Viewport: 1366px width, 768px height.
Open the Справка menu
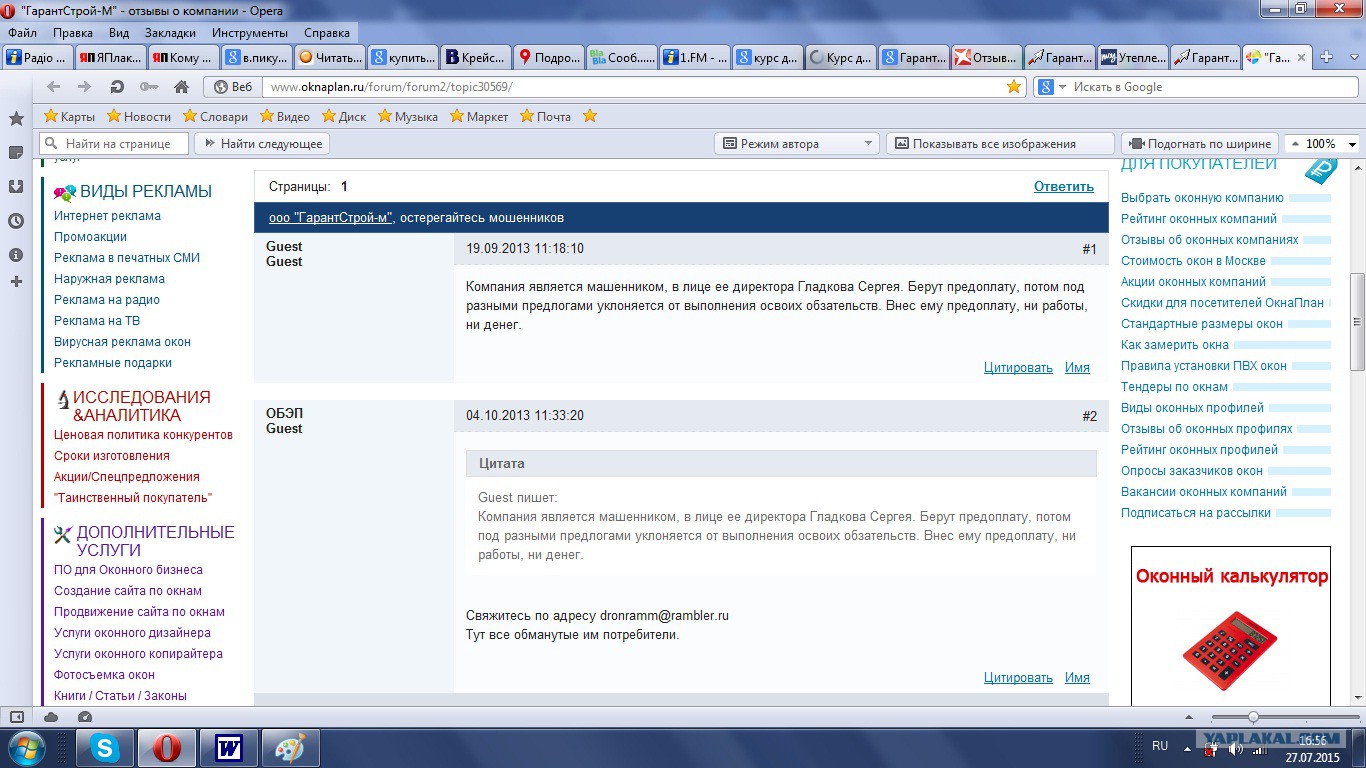tap(326, 33)
